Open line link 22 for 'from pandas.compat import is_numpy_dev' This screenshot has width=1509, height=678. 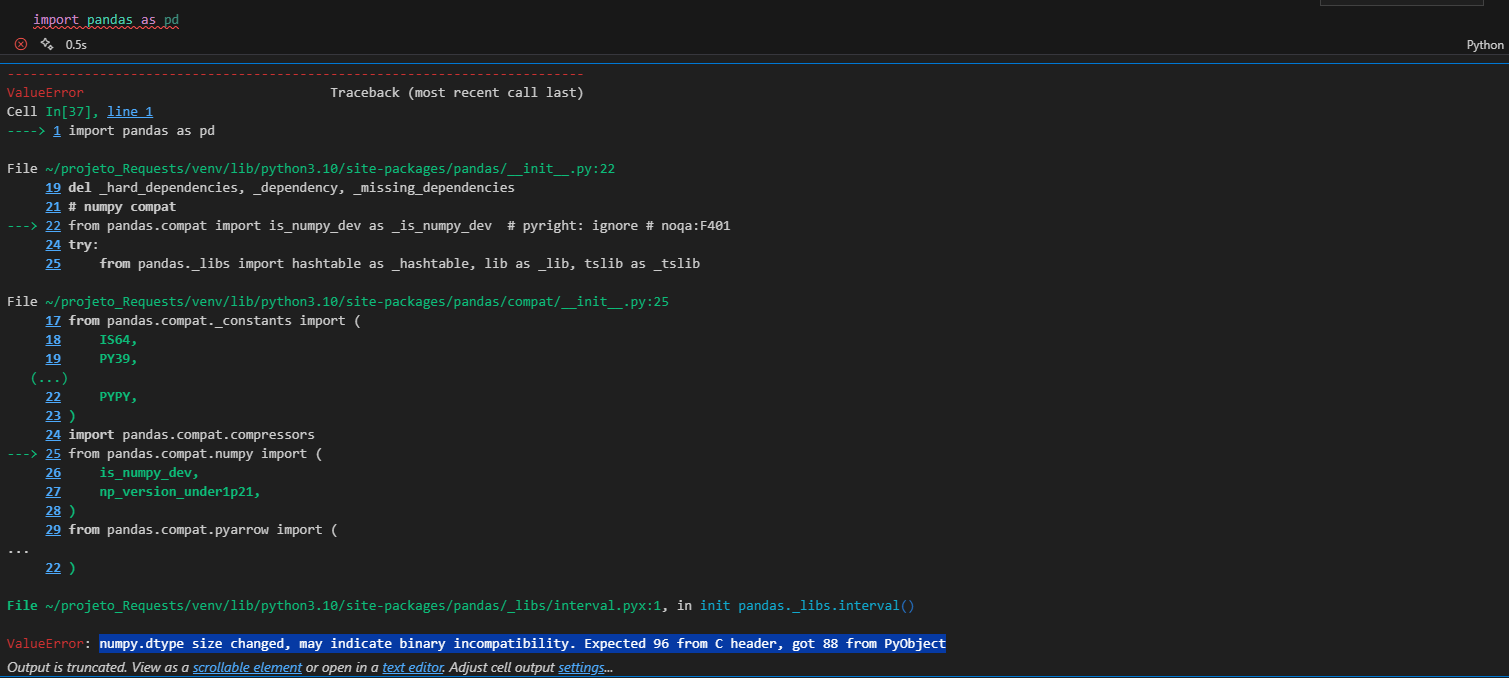tap(53, 226)
